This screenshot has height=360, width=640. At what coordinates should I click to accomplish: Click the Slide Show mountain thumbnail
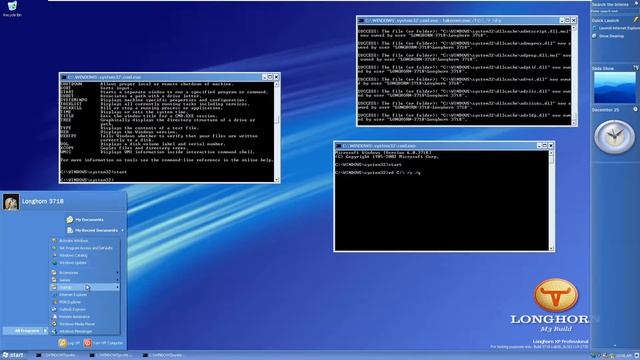[615, 87]
